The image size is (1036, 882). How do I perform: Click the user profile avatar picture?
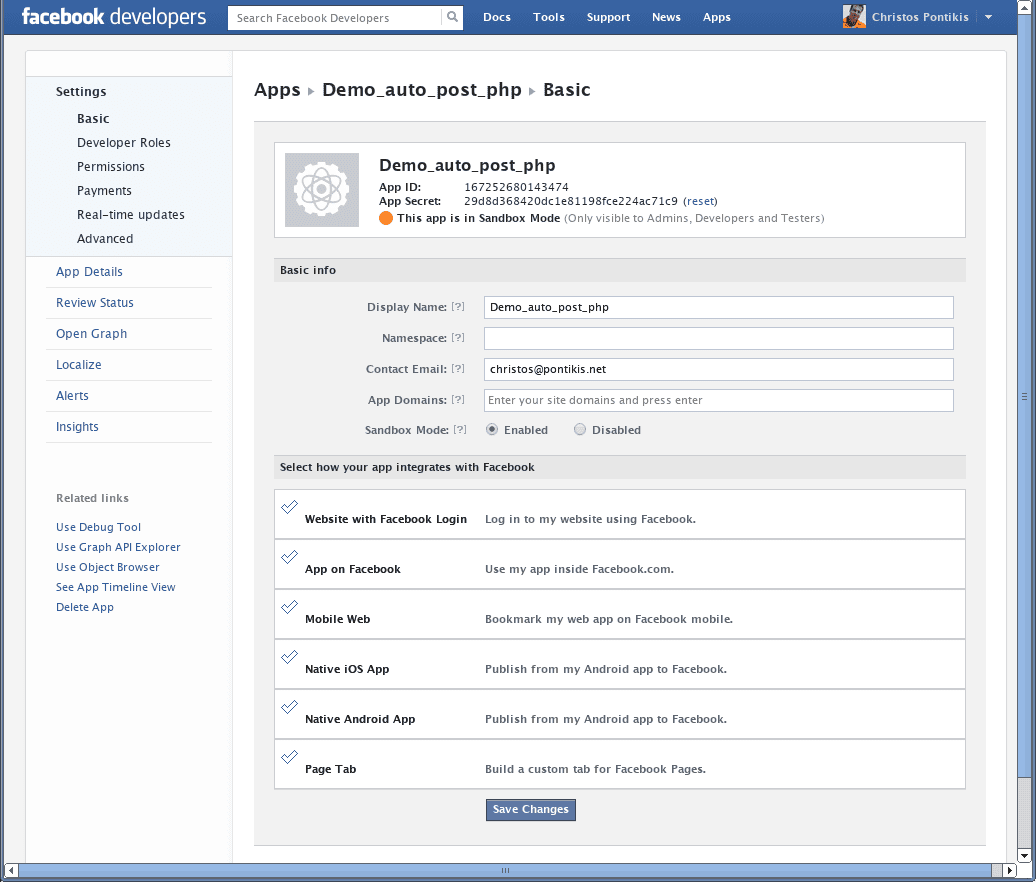click(x=854, y=17)
